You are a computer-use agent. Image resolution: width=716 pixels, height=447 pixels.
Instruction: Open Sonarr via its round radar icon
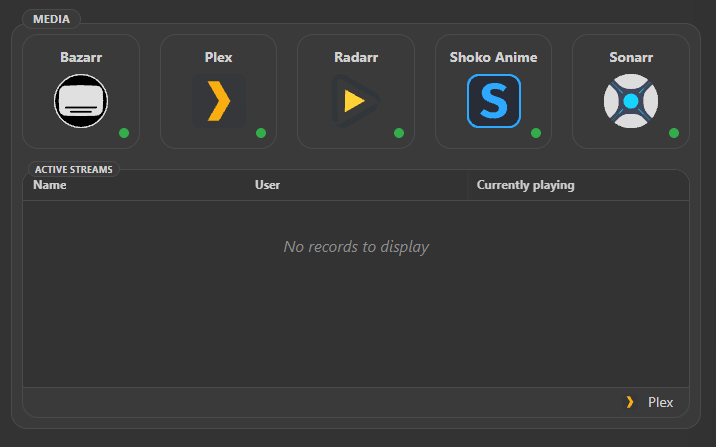(631, 101)
